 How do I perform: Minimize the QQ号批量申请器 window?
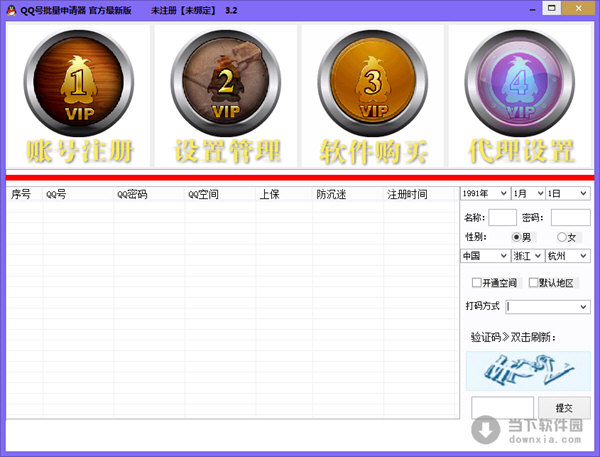click(532, 9)
